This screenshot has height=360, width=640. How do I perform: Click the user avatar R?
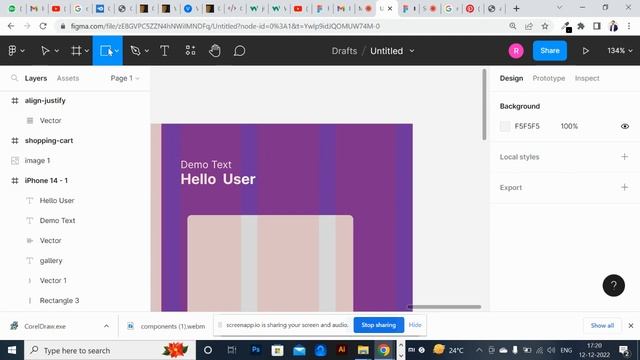click(516, 51)
